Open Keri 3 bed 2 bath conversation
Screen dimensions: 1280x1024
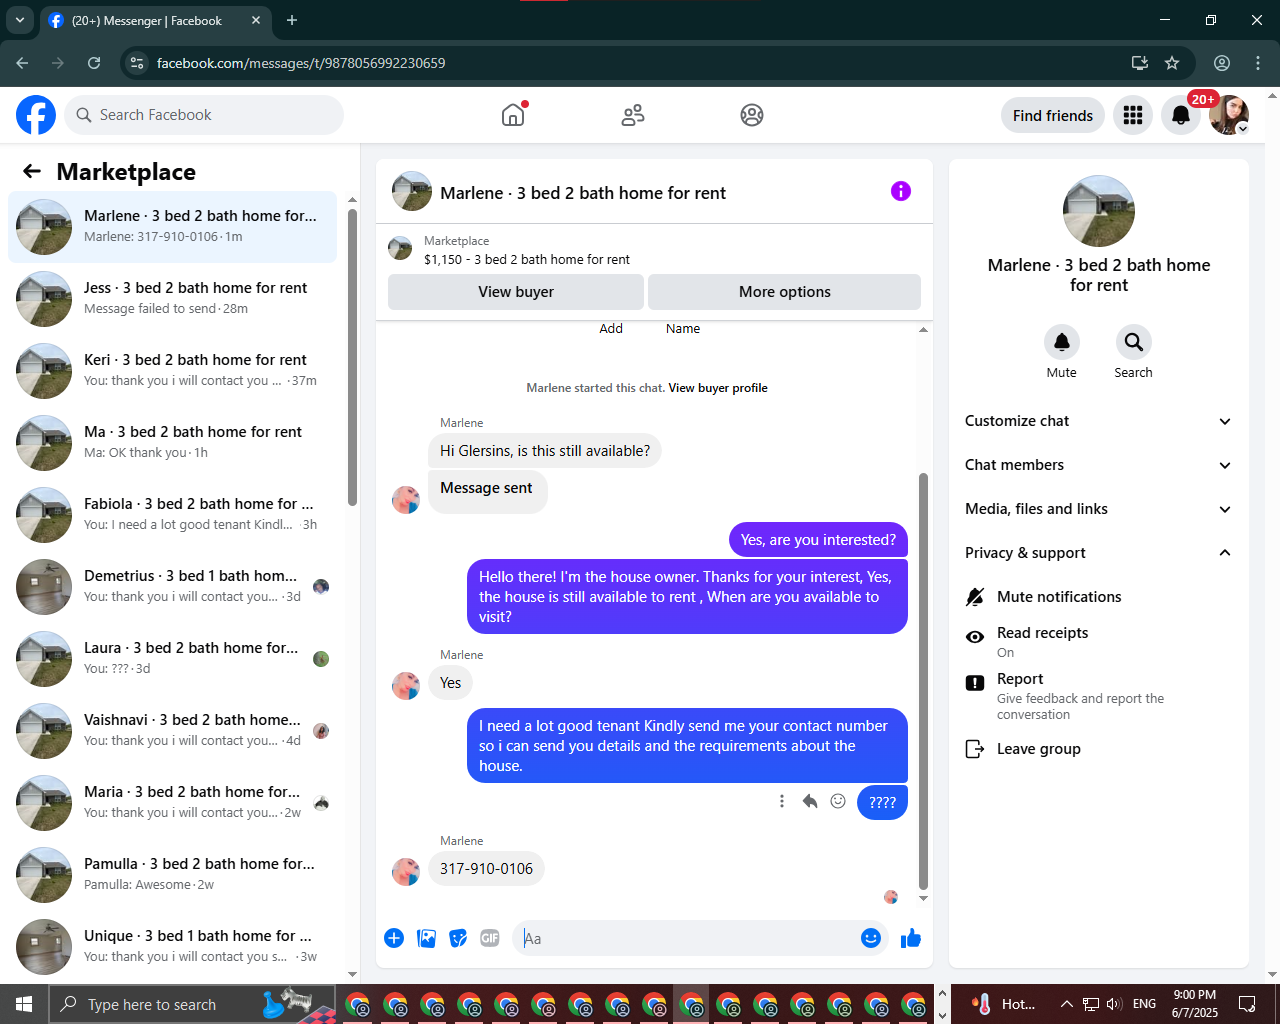point(173,370)
